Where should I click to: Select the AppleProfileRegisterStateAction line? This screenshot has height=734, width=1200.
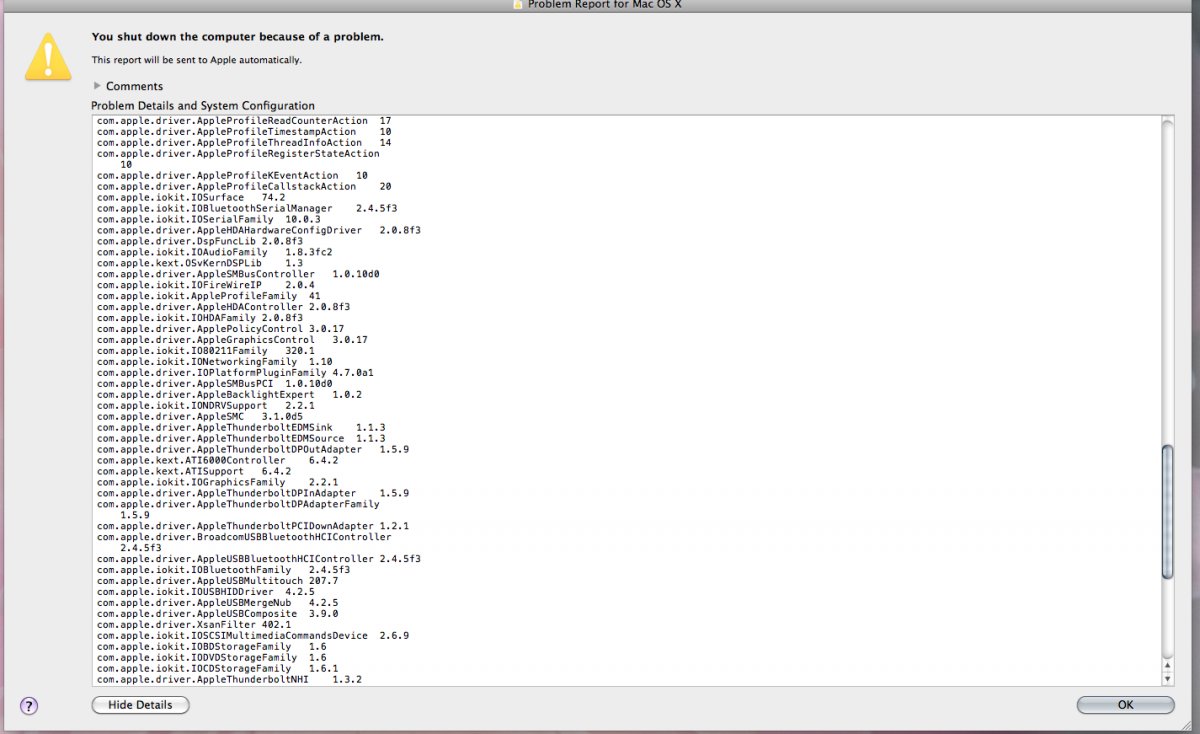238,154
